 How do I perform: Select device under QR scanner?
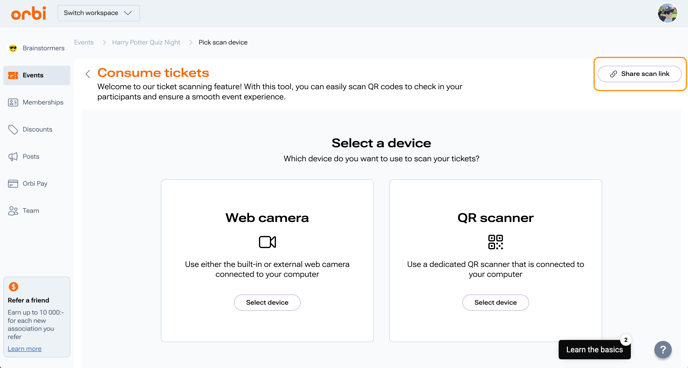coord(495,302)
